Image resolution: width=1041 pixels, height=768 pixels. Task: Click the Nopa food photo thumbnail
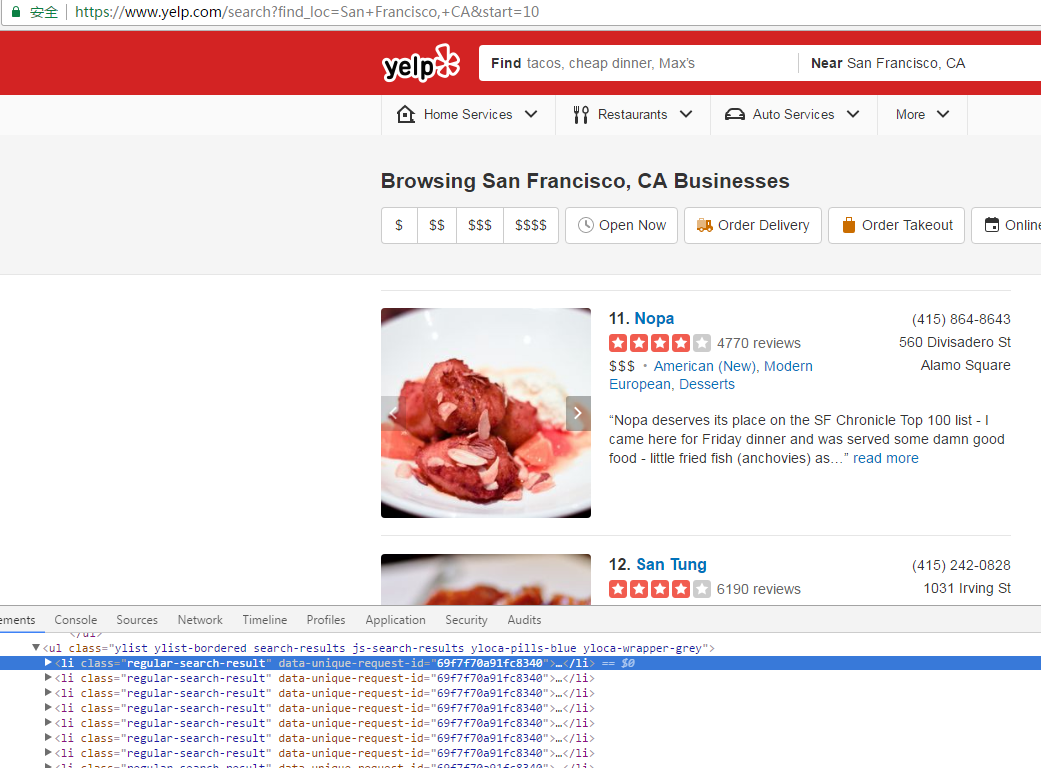click(486, 413)
